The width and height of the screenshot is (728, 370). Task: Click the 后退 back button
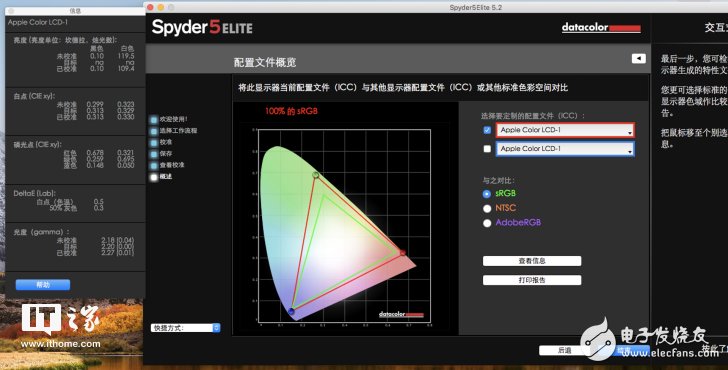565,351
